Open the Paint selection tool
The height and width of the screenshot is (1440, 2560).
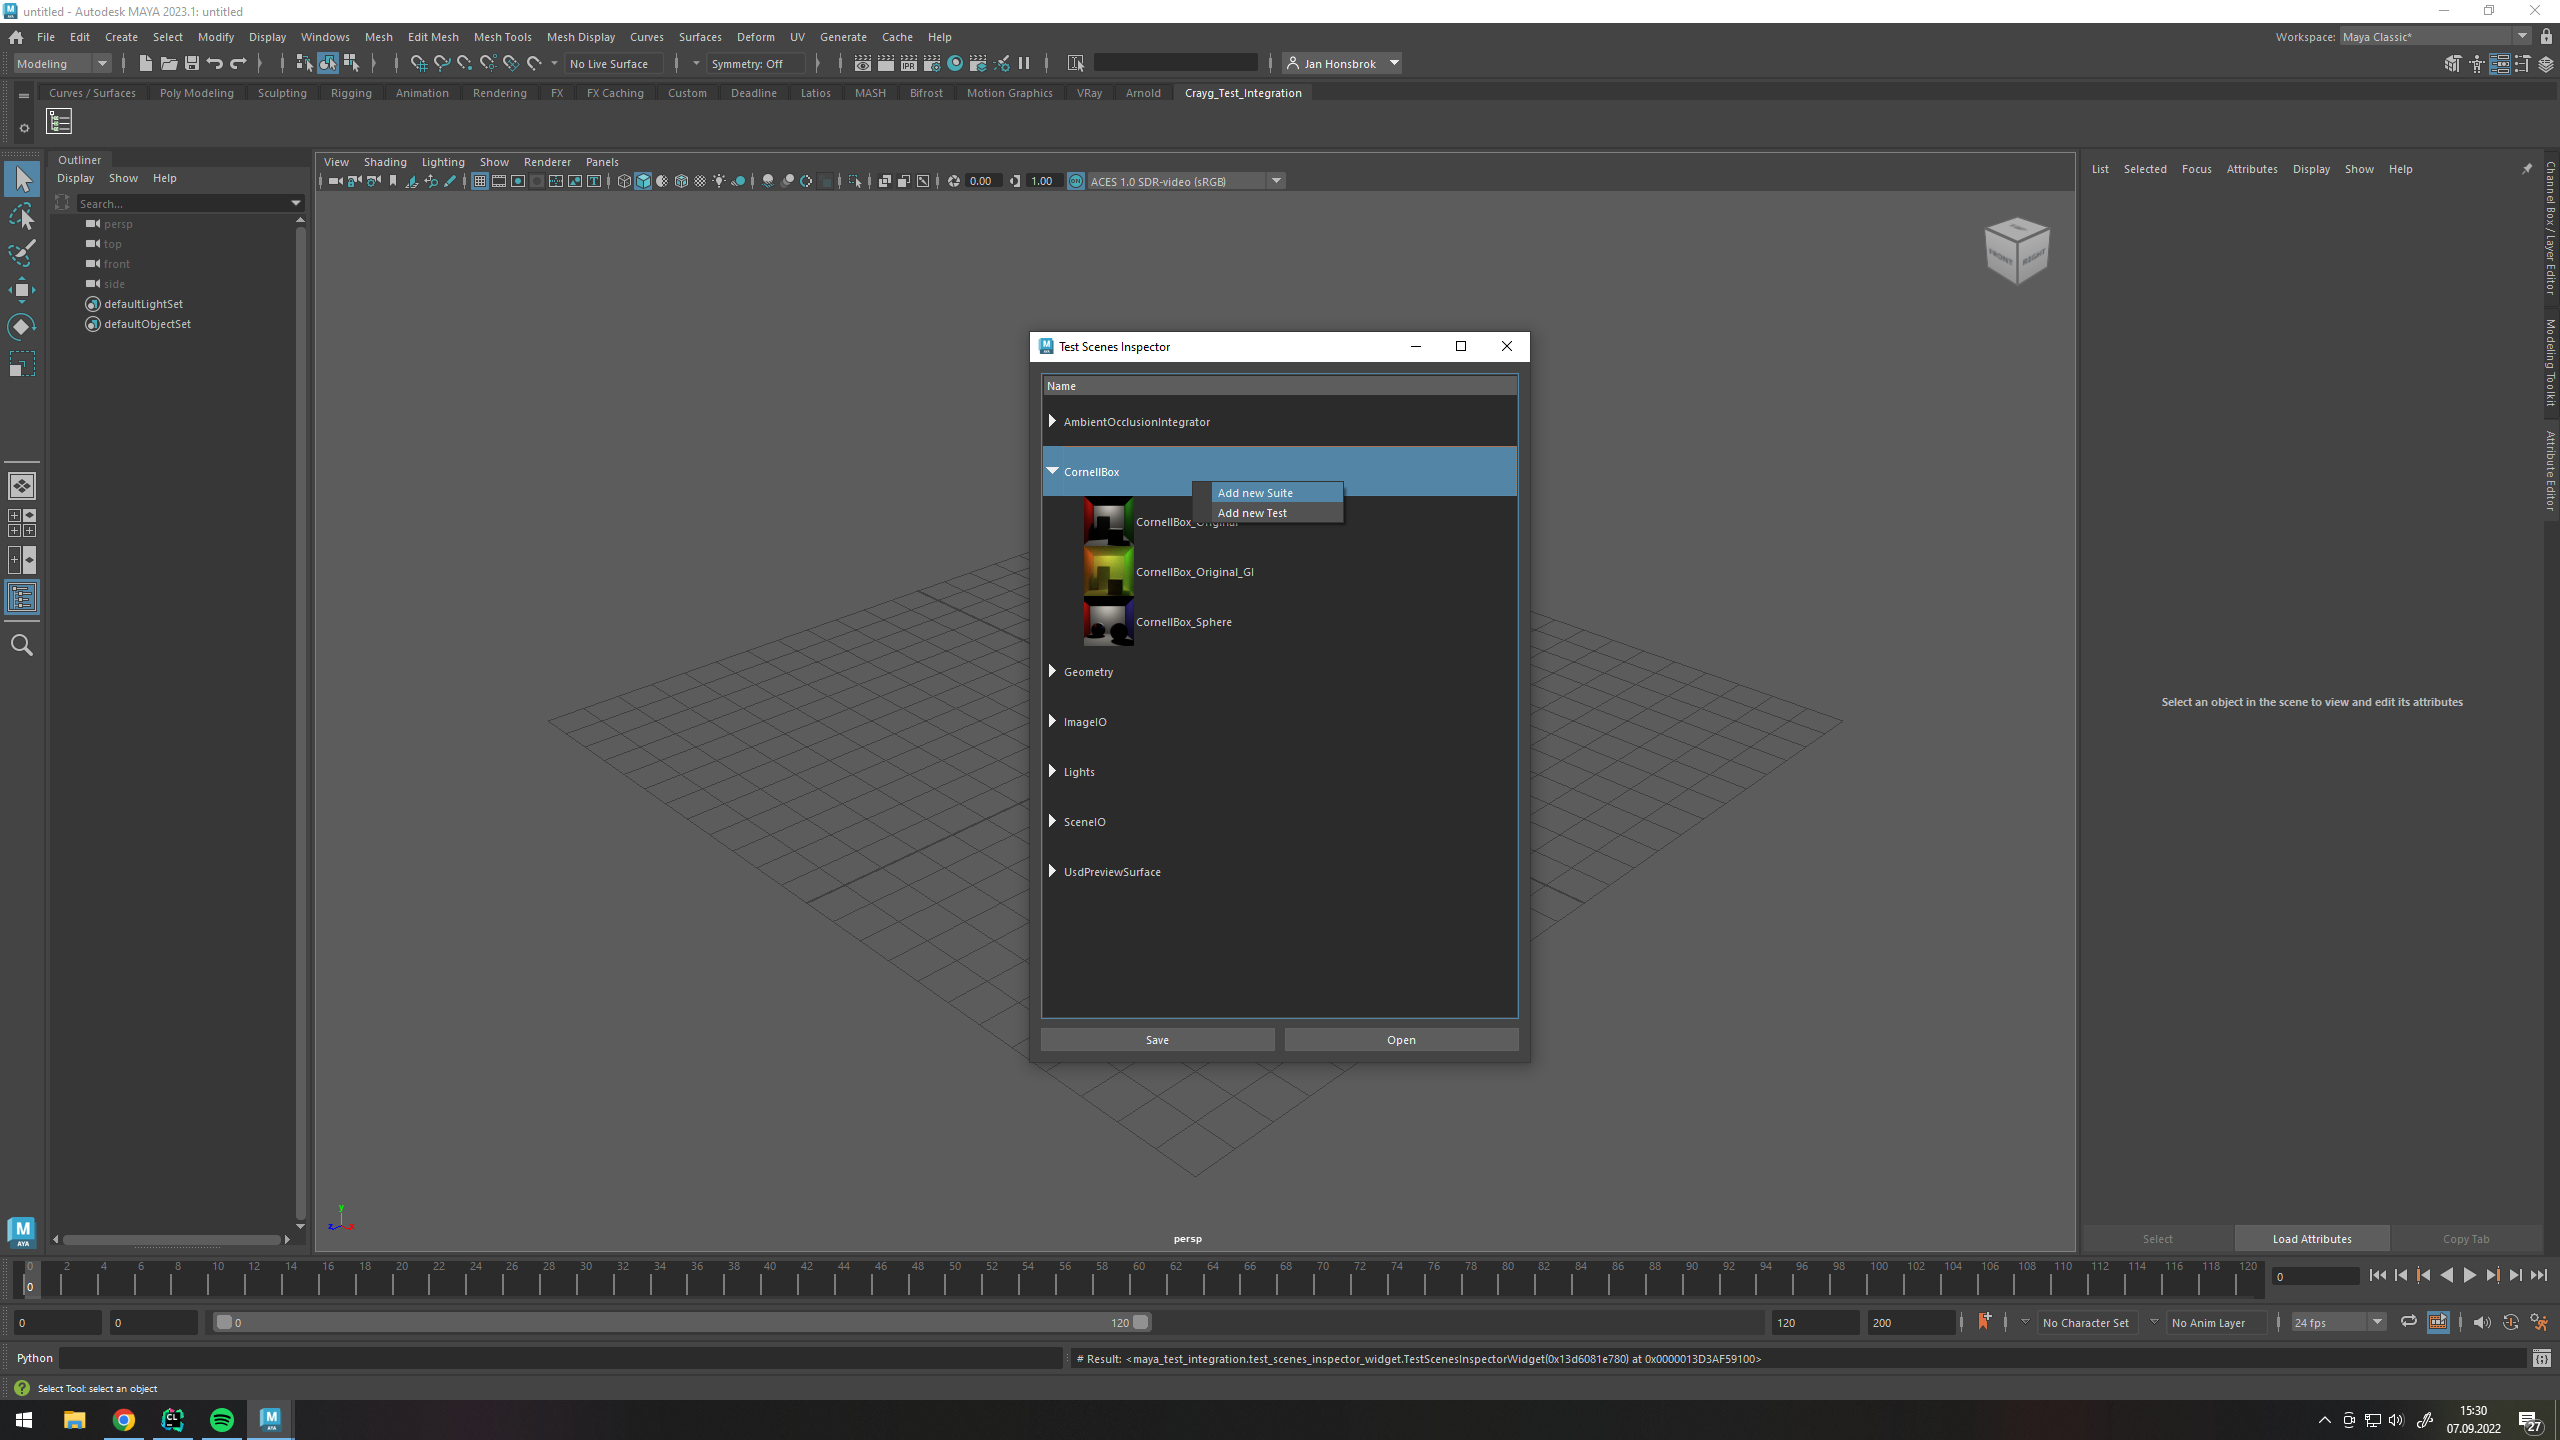[22, 253]
